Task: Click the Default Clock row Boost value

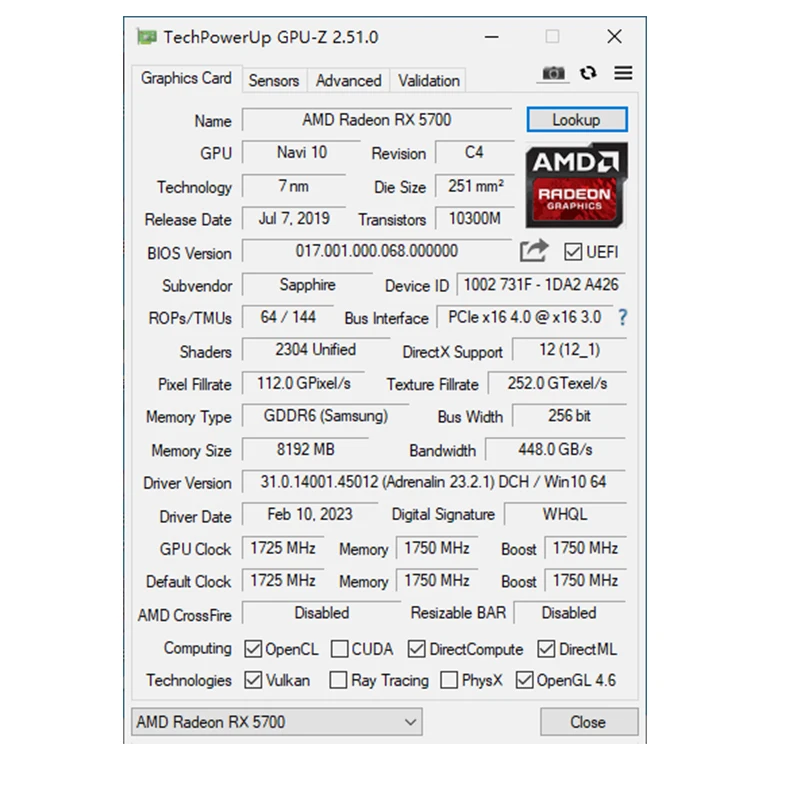Action: (586, 581)
